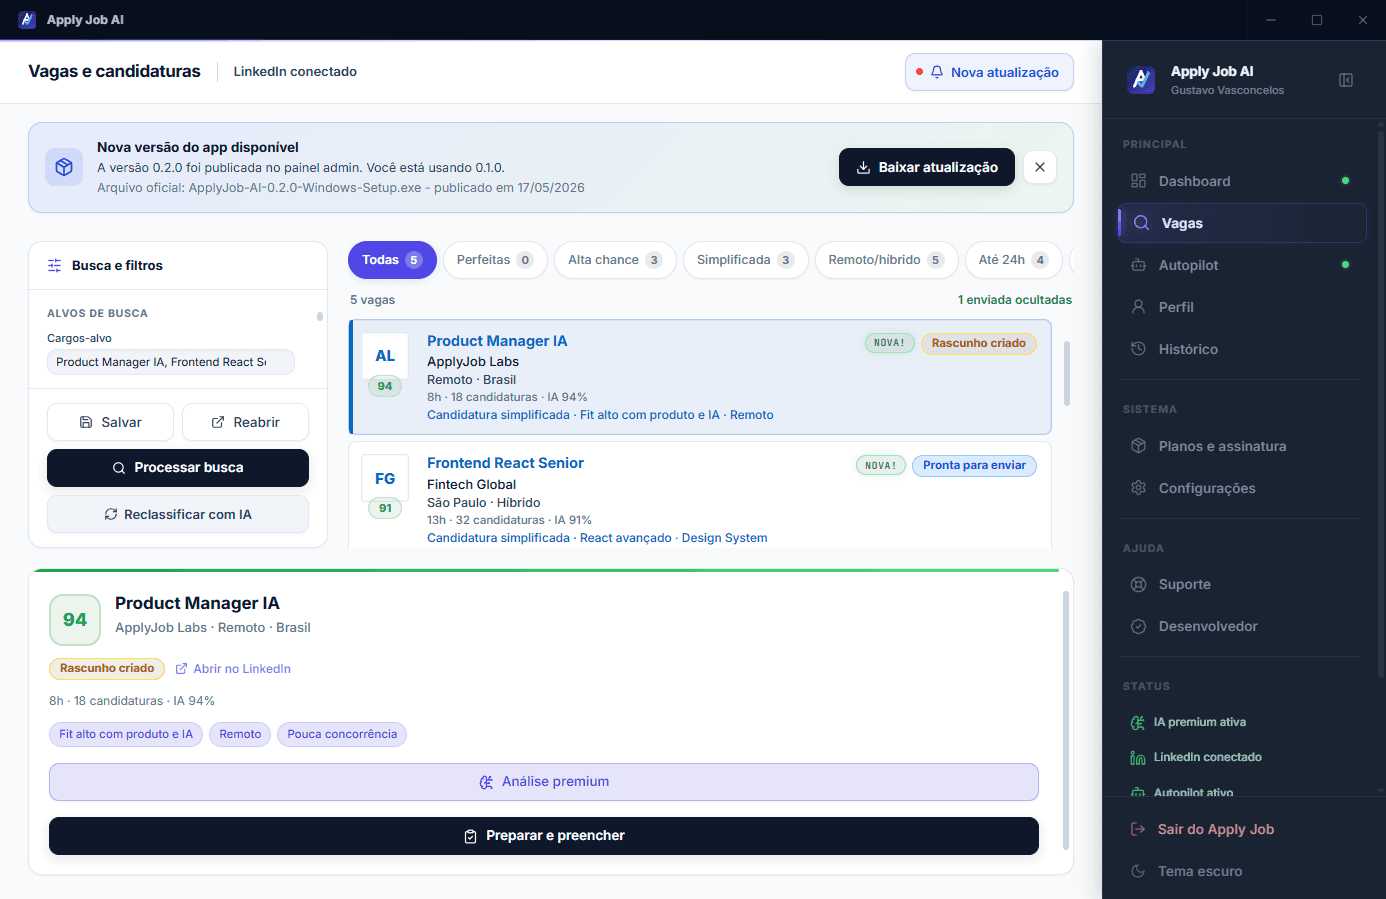
Task: Click the Análise premium button
Action: [x=544, y=782]
